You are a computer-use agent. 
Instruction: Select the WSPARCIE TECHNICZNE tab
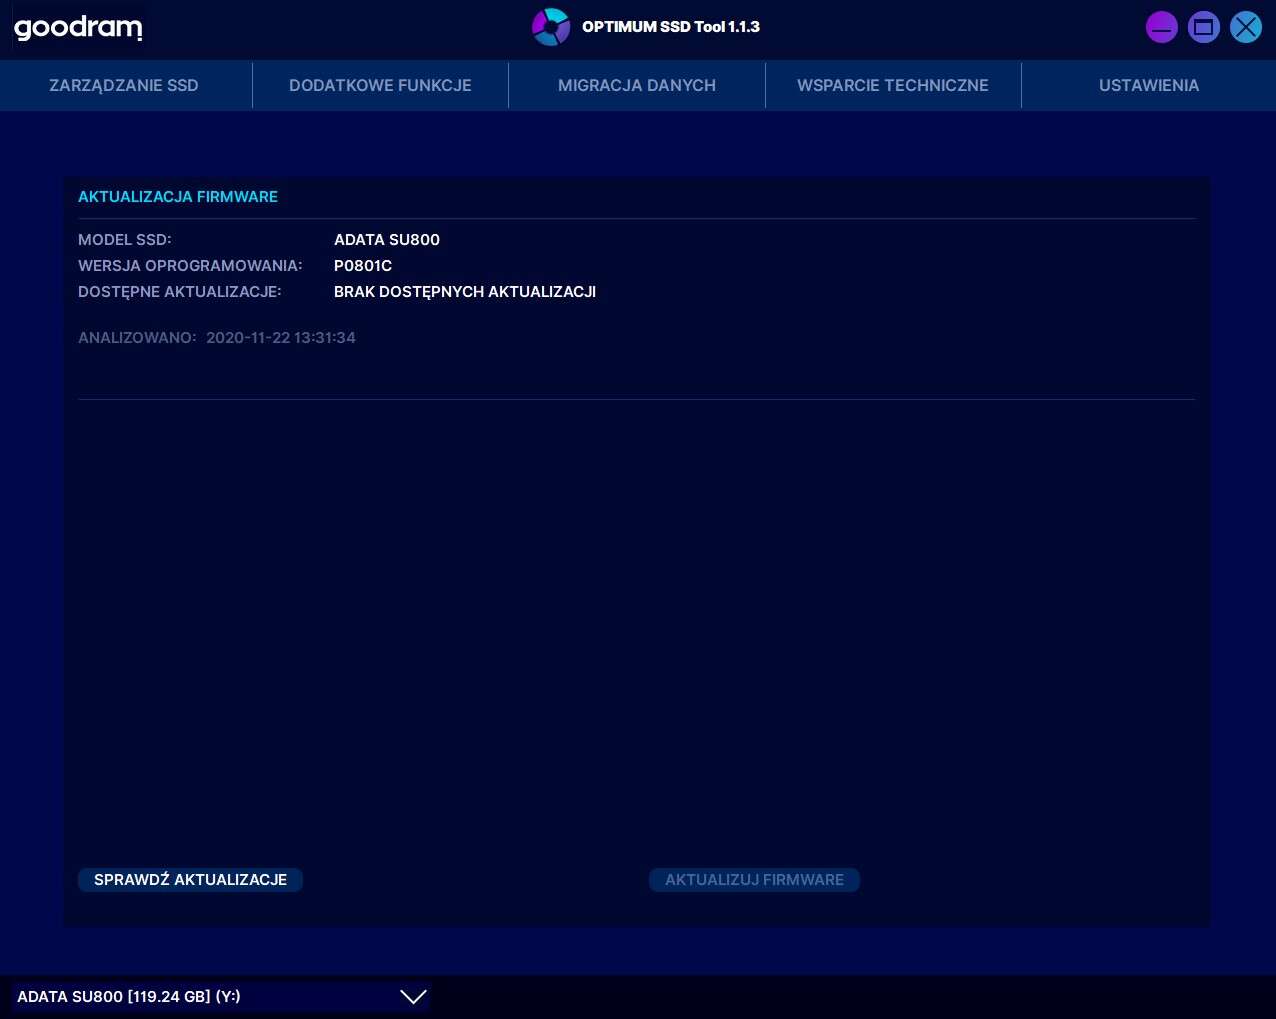click(892, 85)
